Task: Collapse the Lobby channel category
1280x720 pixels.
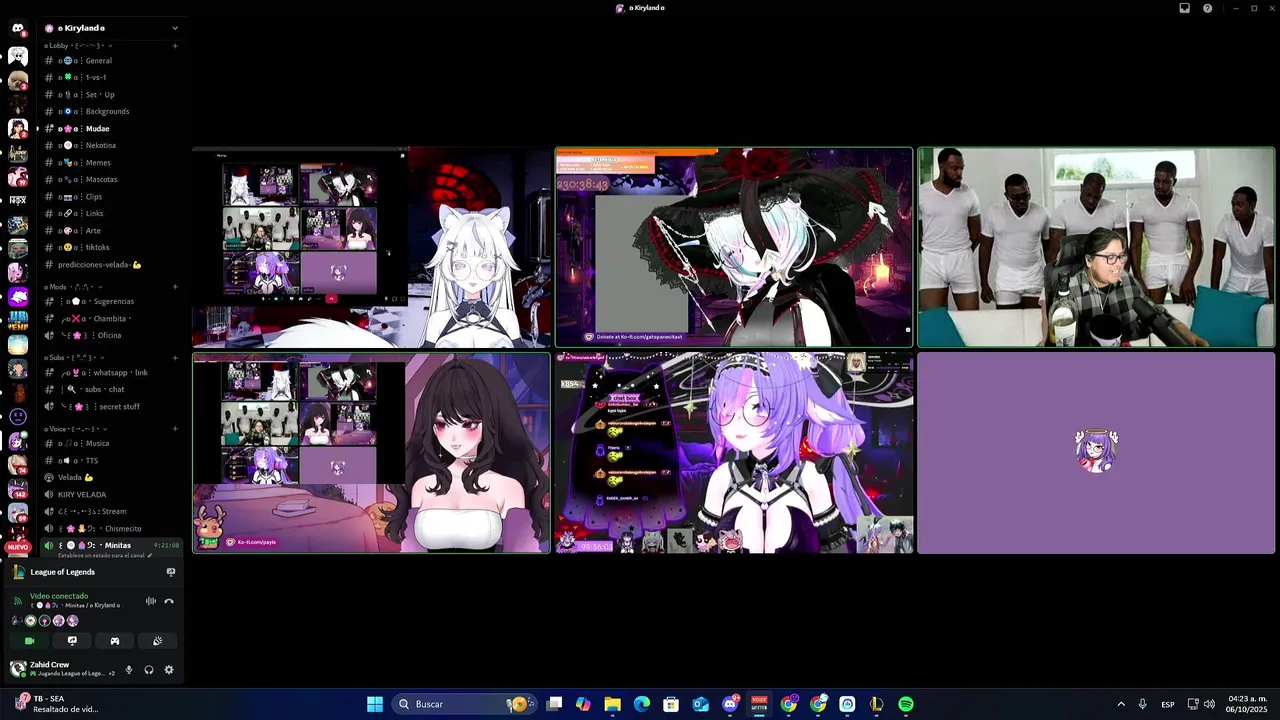Action: click(78, 45)
